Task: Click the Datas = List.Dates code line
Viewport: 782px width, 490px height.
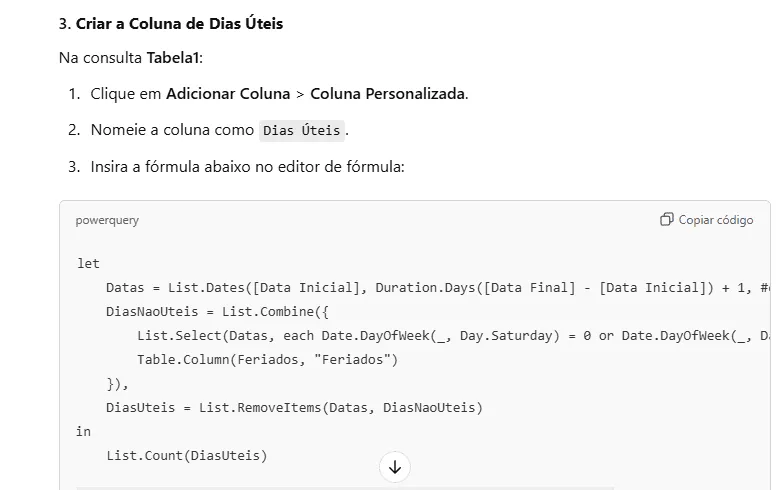Action: tap(438, 288)
